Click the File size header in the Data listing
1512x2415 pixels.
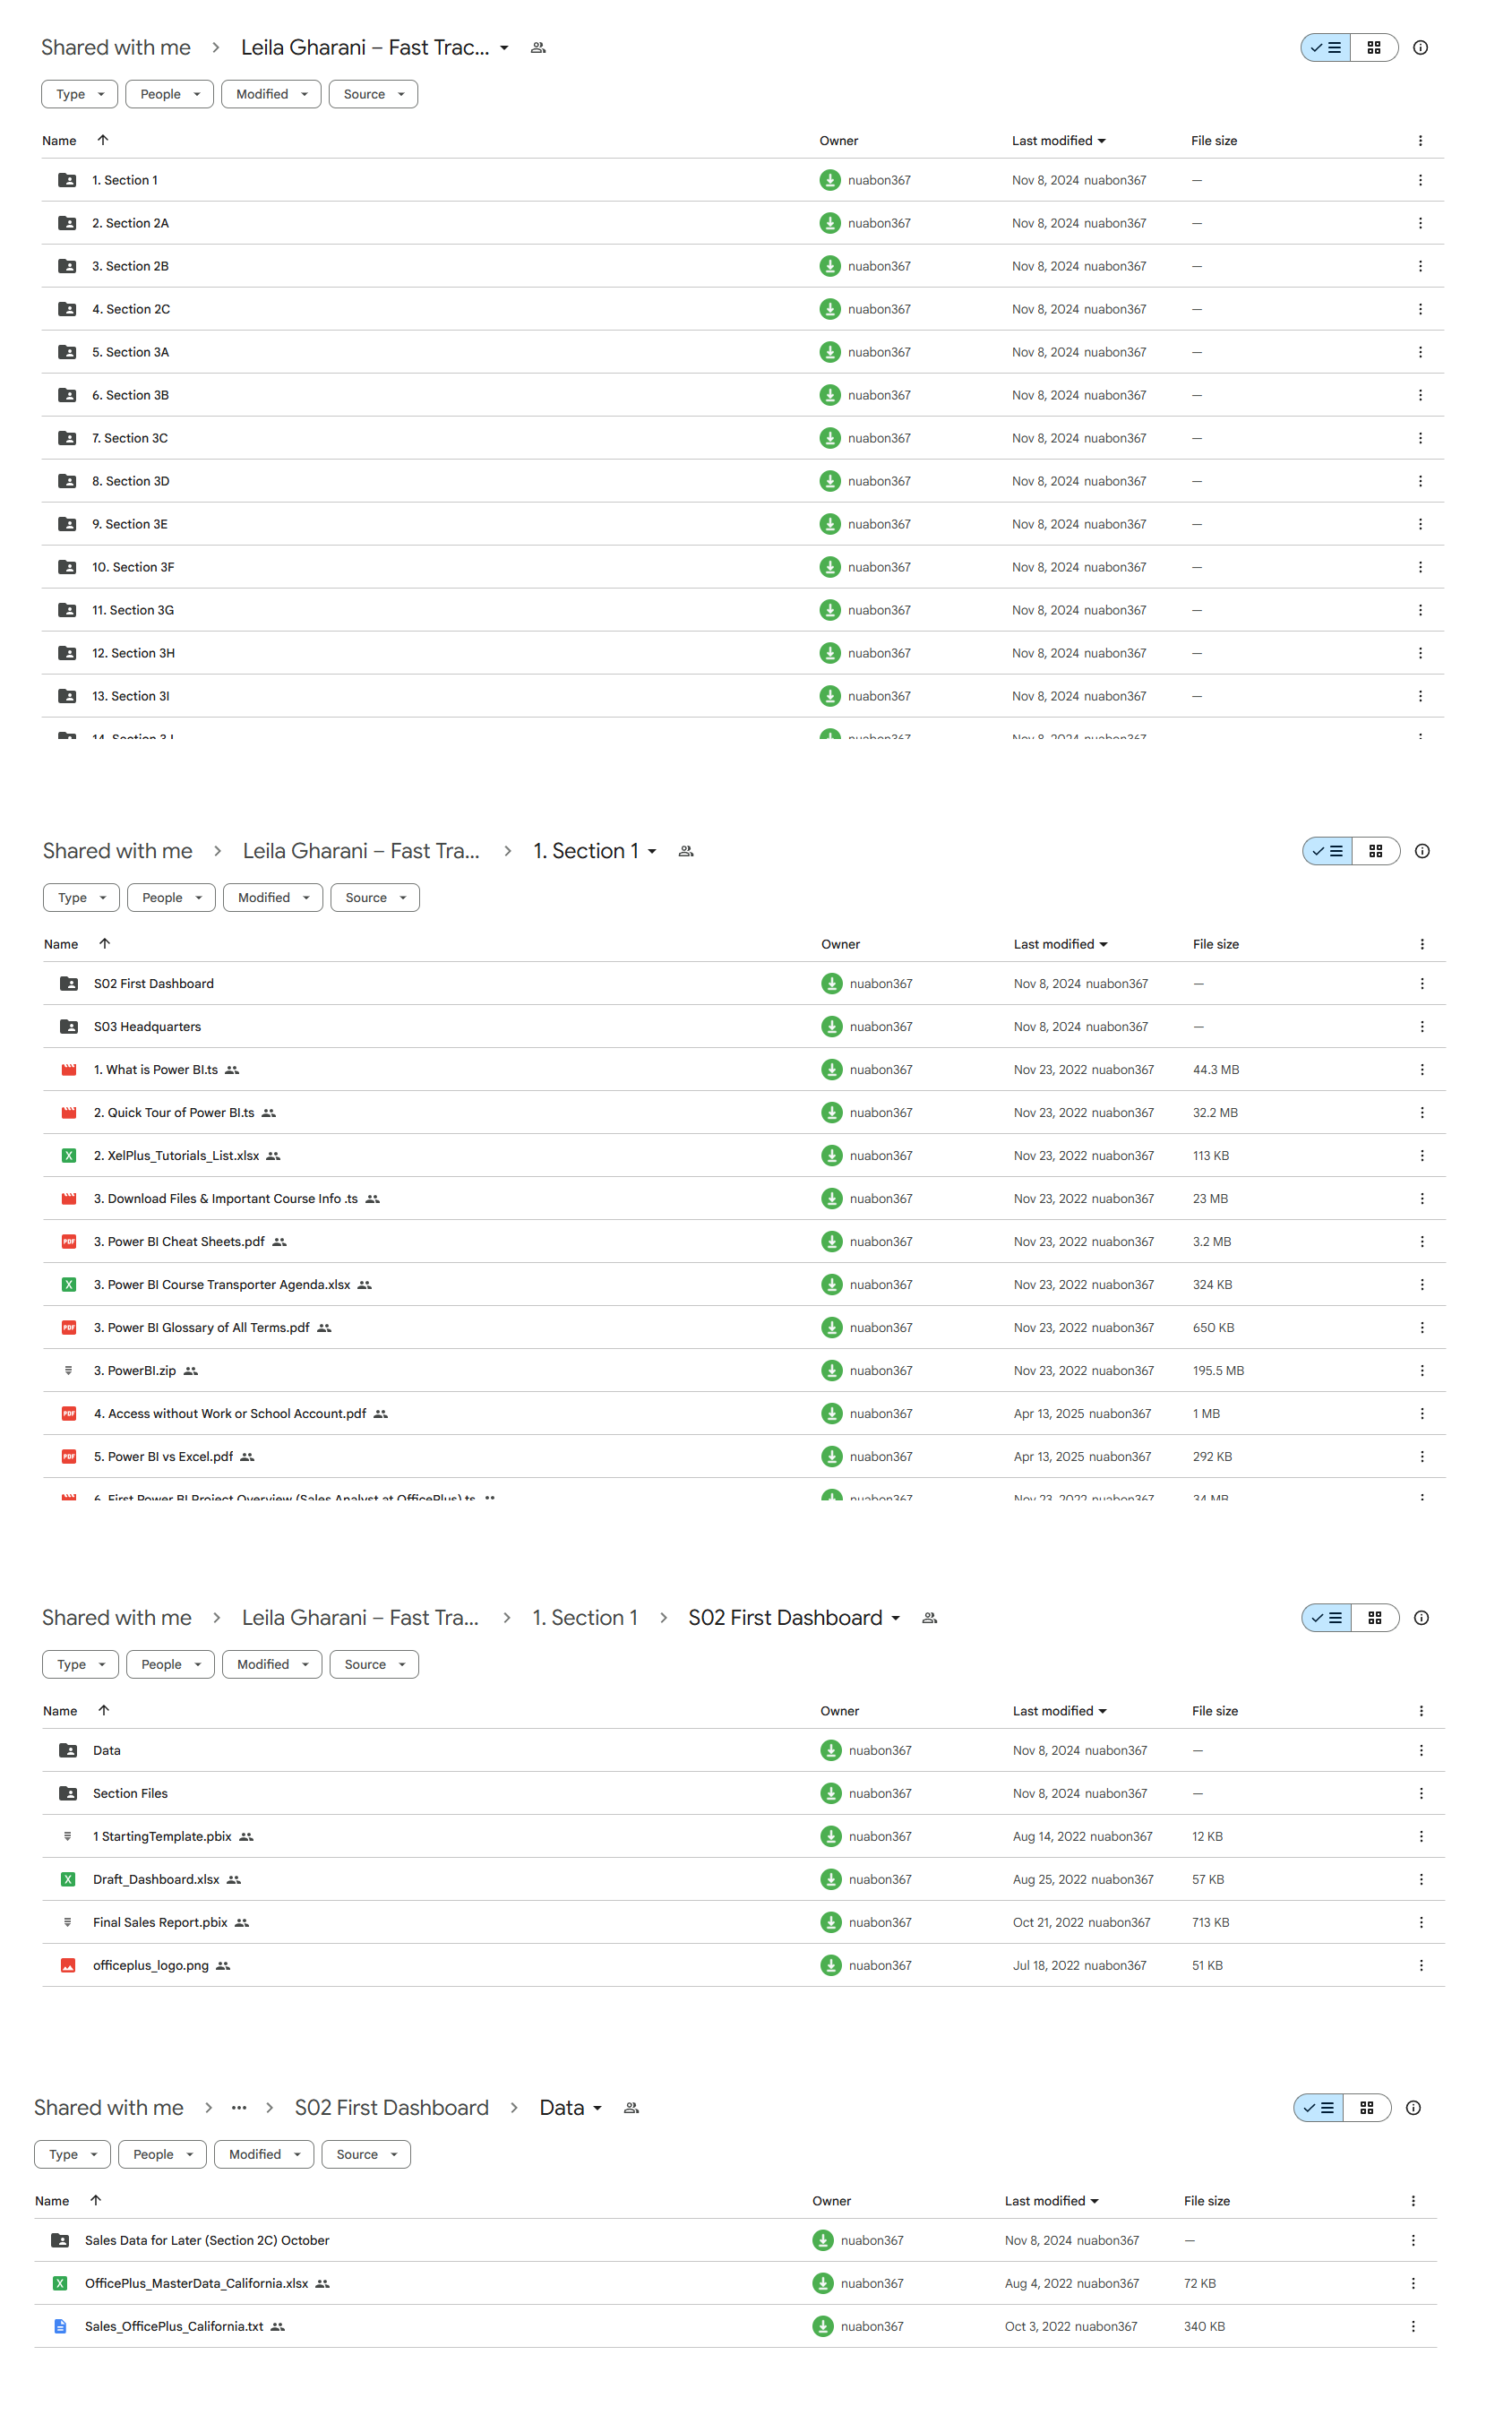point(1207,2201)
